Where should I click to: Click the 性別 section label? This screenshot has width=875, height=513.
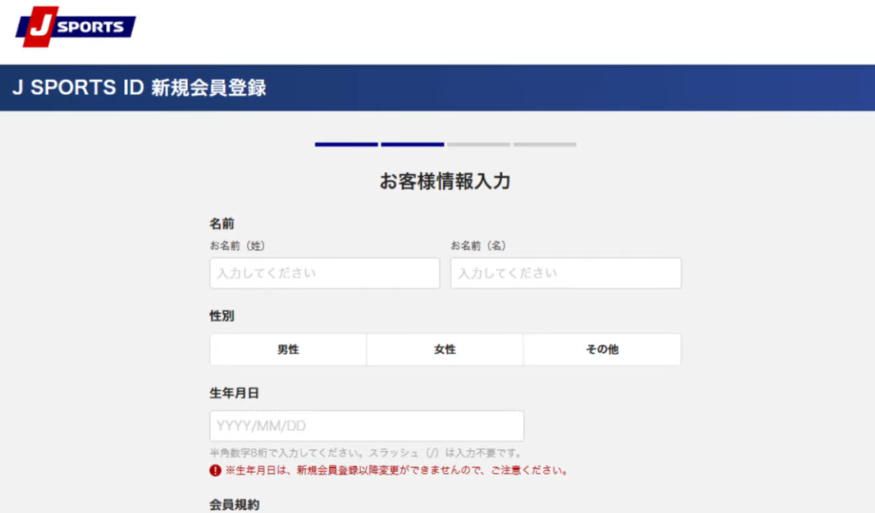click(222, 316)
